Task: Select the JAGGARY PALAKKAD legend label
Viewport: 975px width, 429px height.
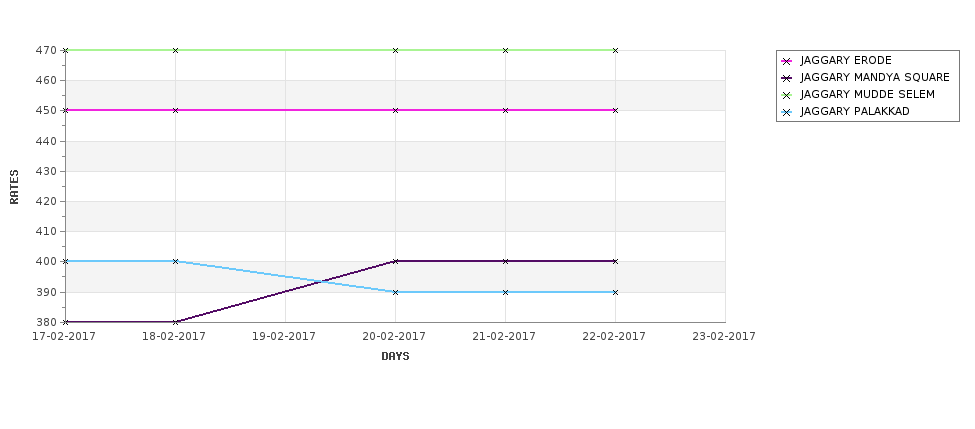Action: point(855,111)
